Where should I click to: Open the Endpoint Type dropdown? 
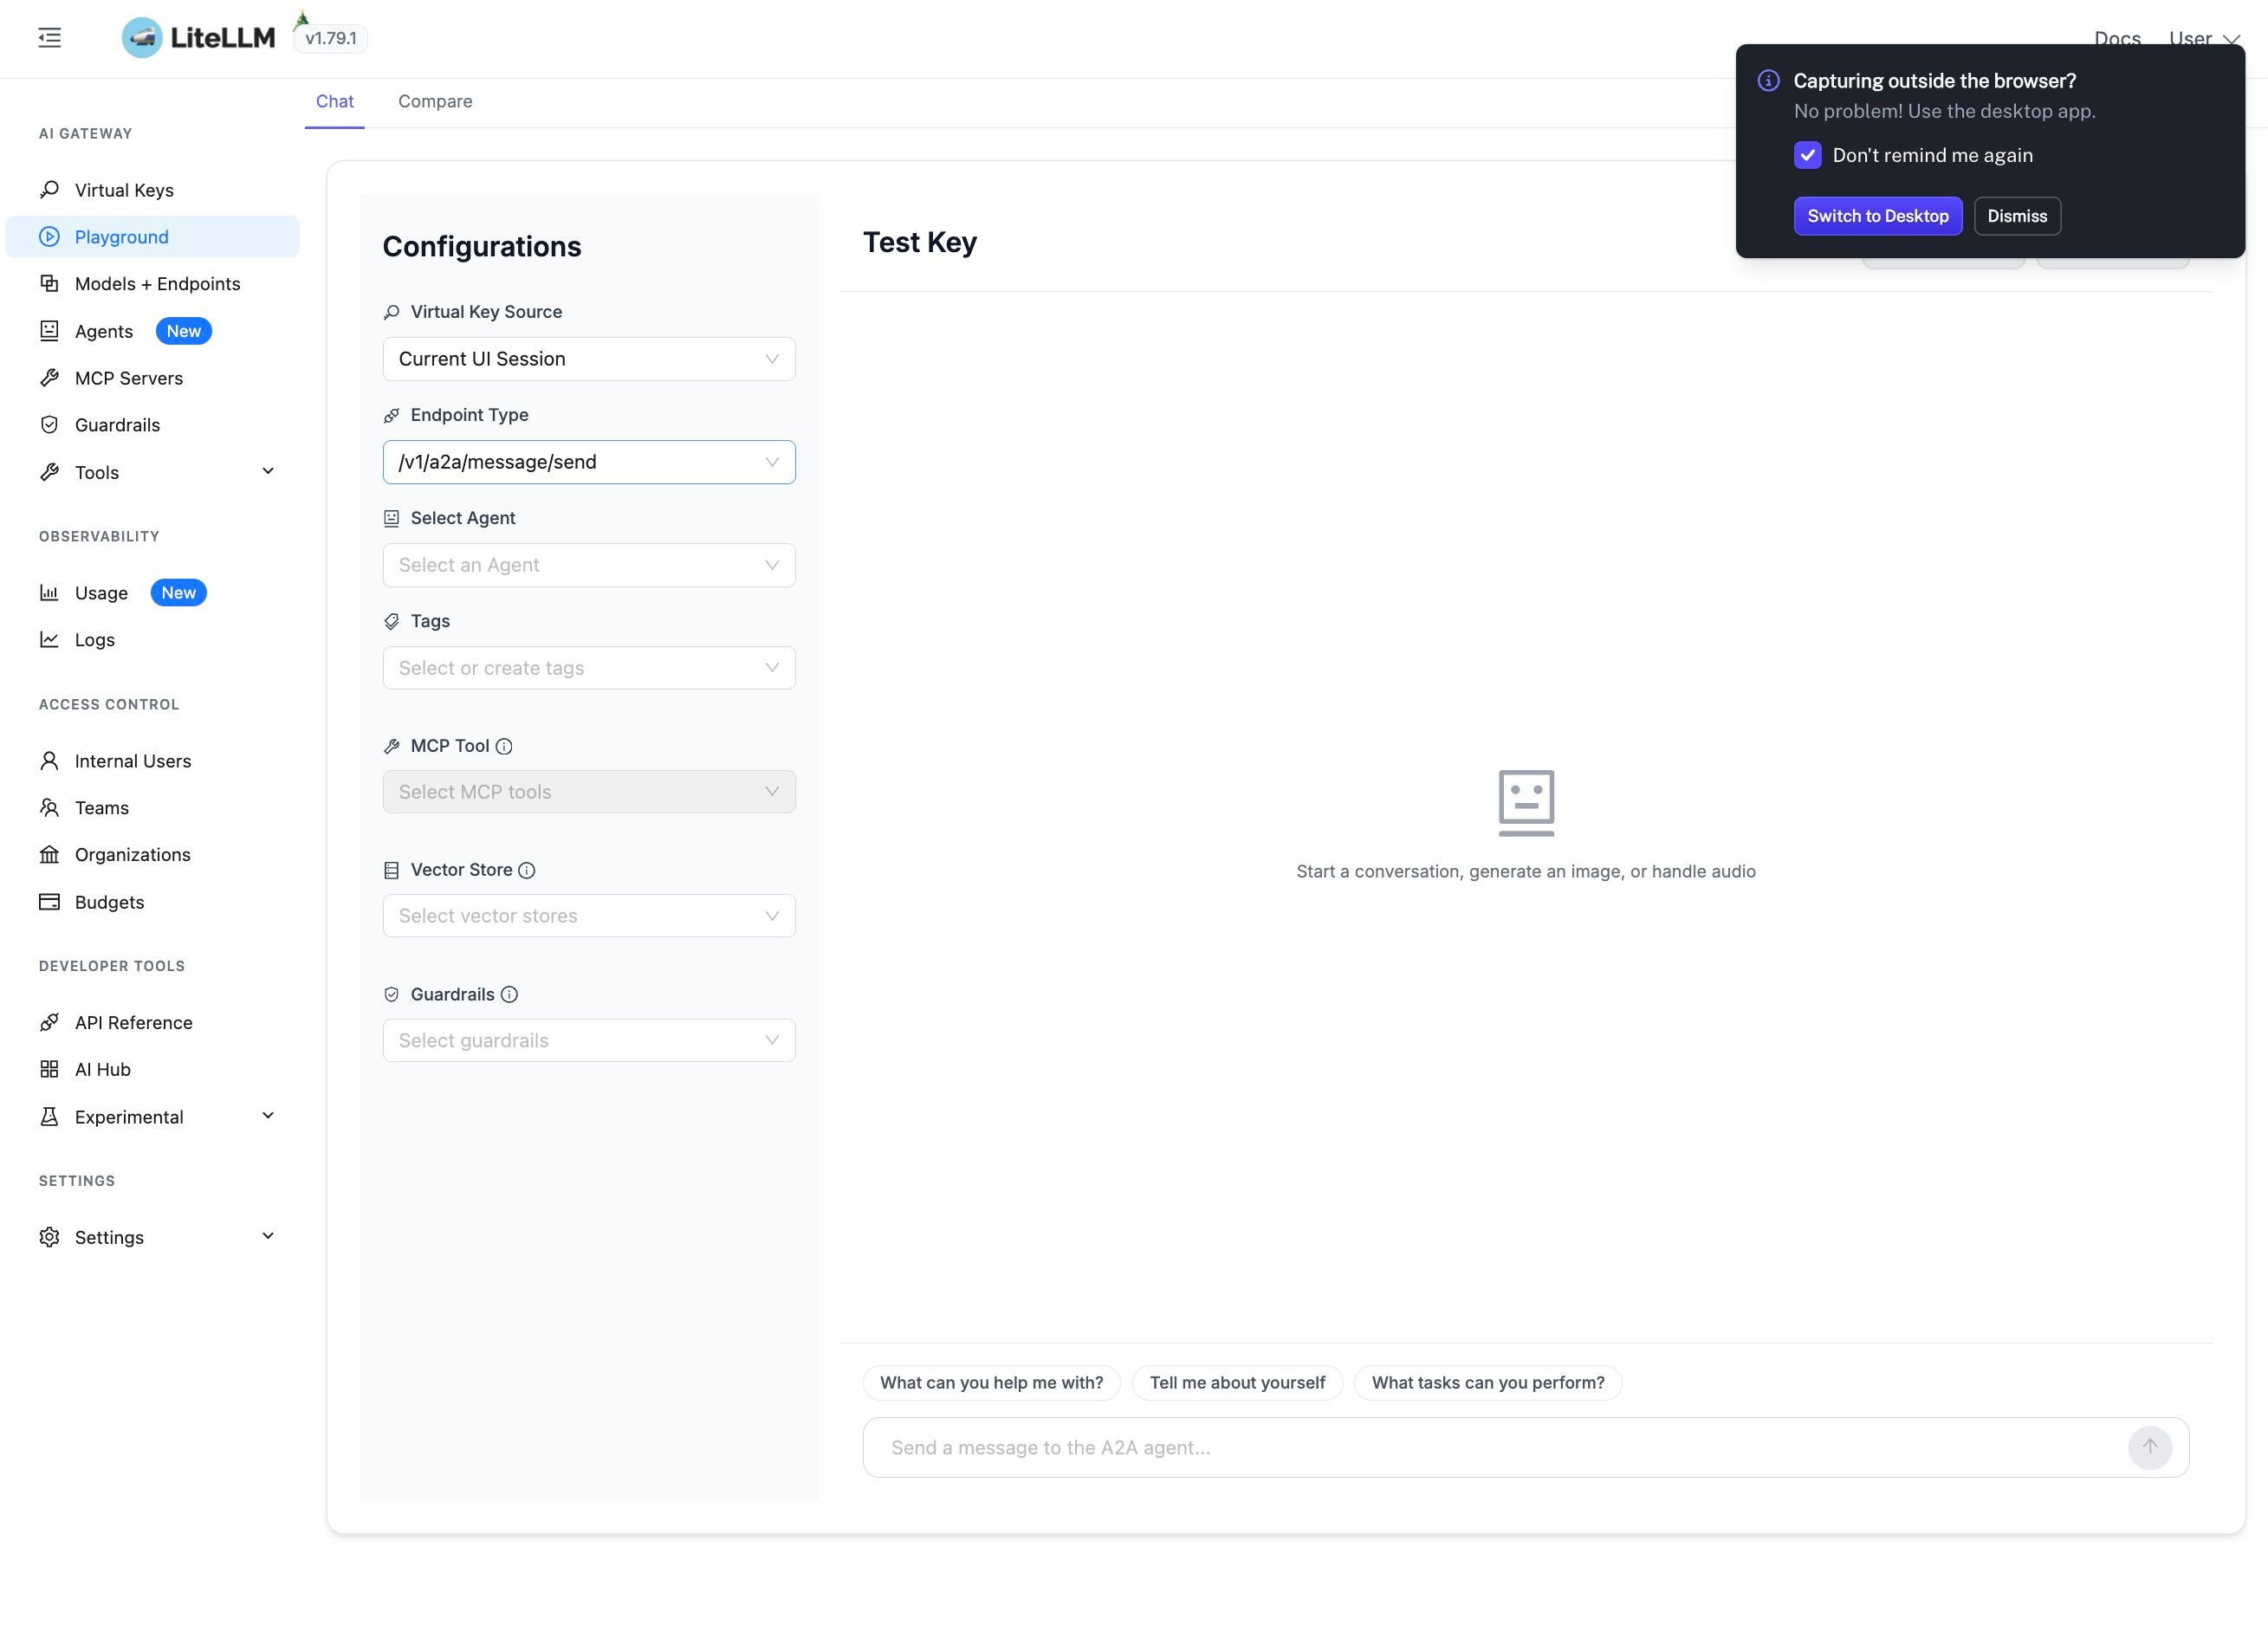click(x=588, y=461)
